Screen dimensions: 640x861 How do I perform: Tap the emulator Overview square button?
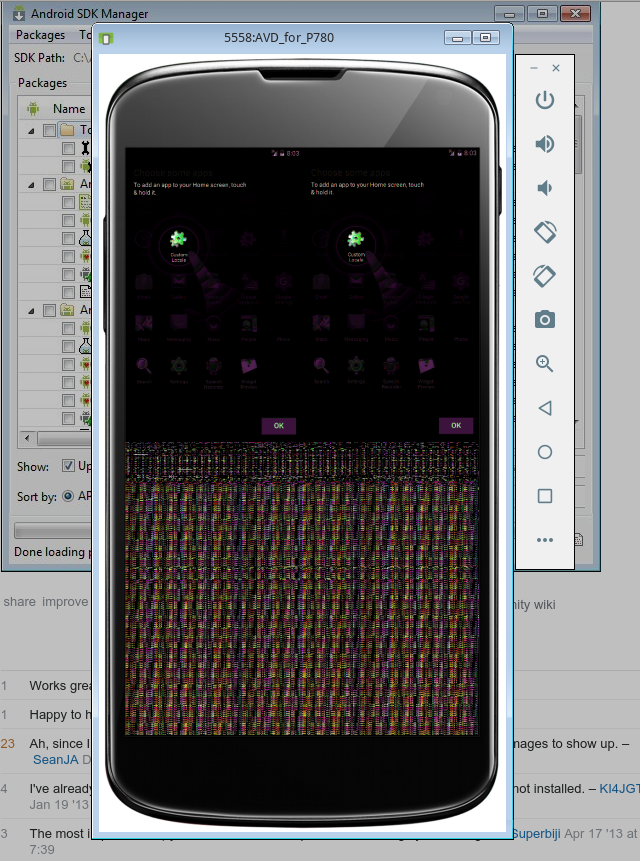coord(544,496)
